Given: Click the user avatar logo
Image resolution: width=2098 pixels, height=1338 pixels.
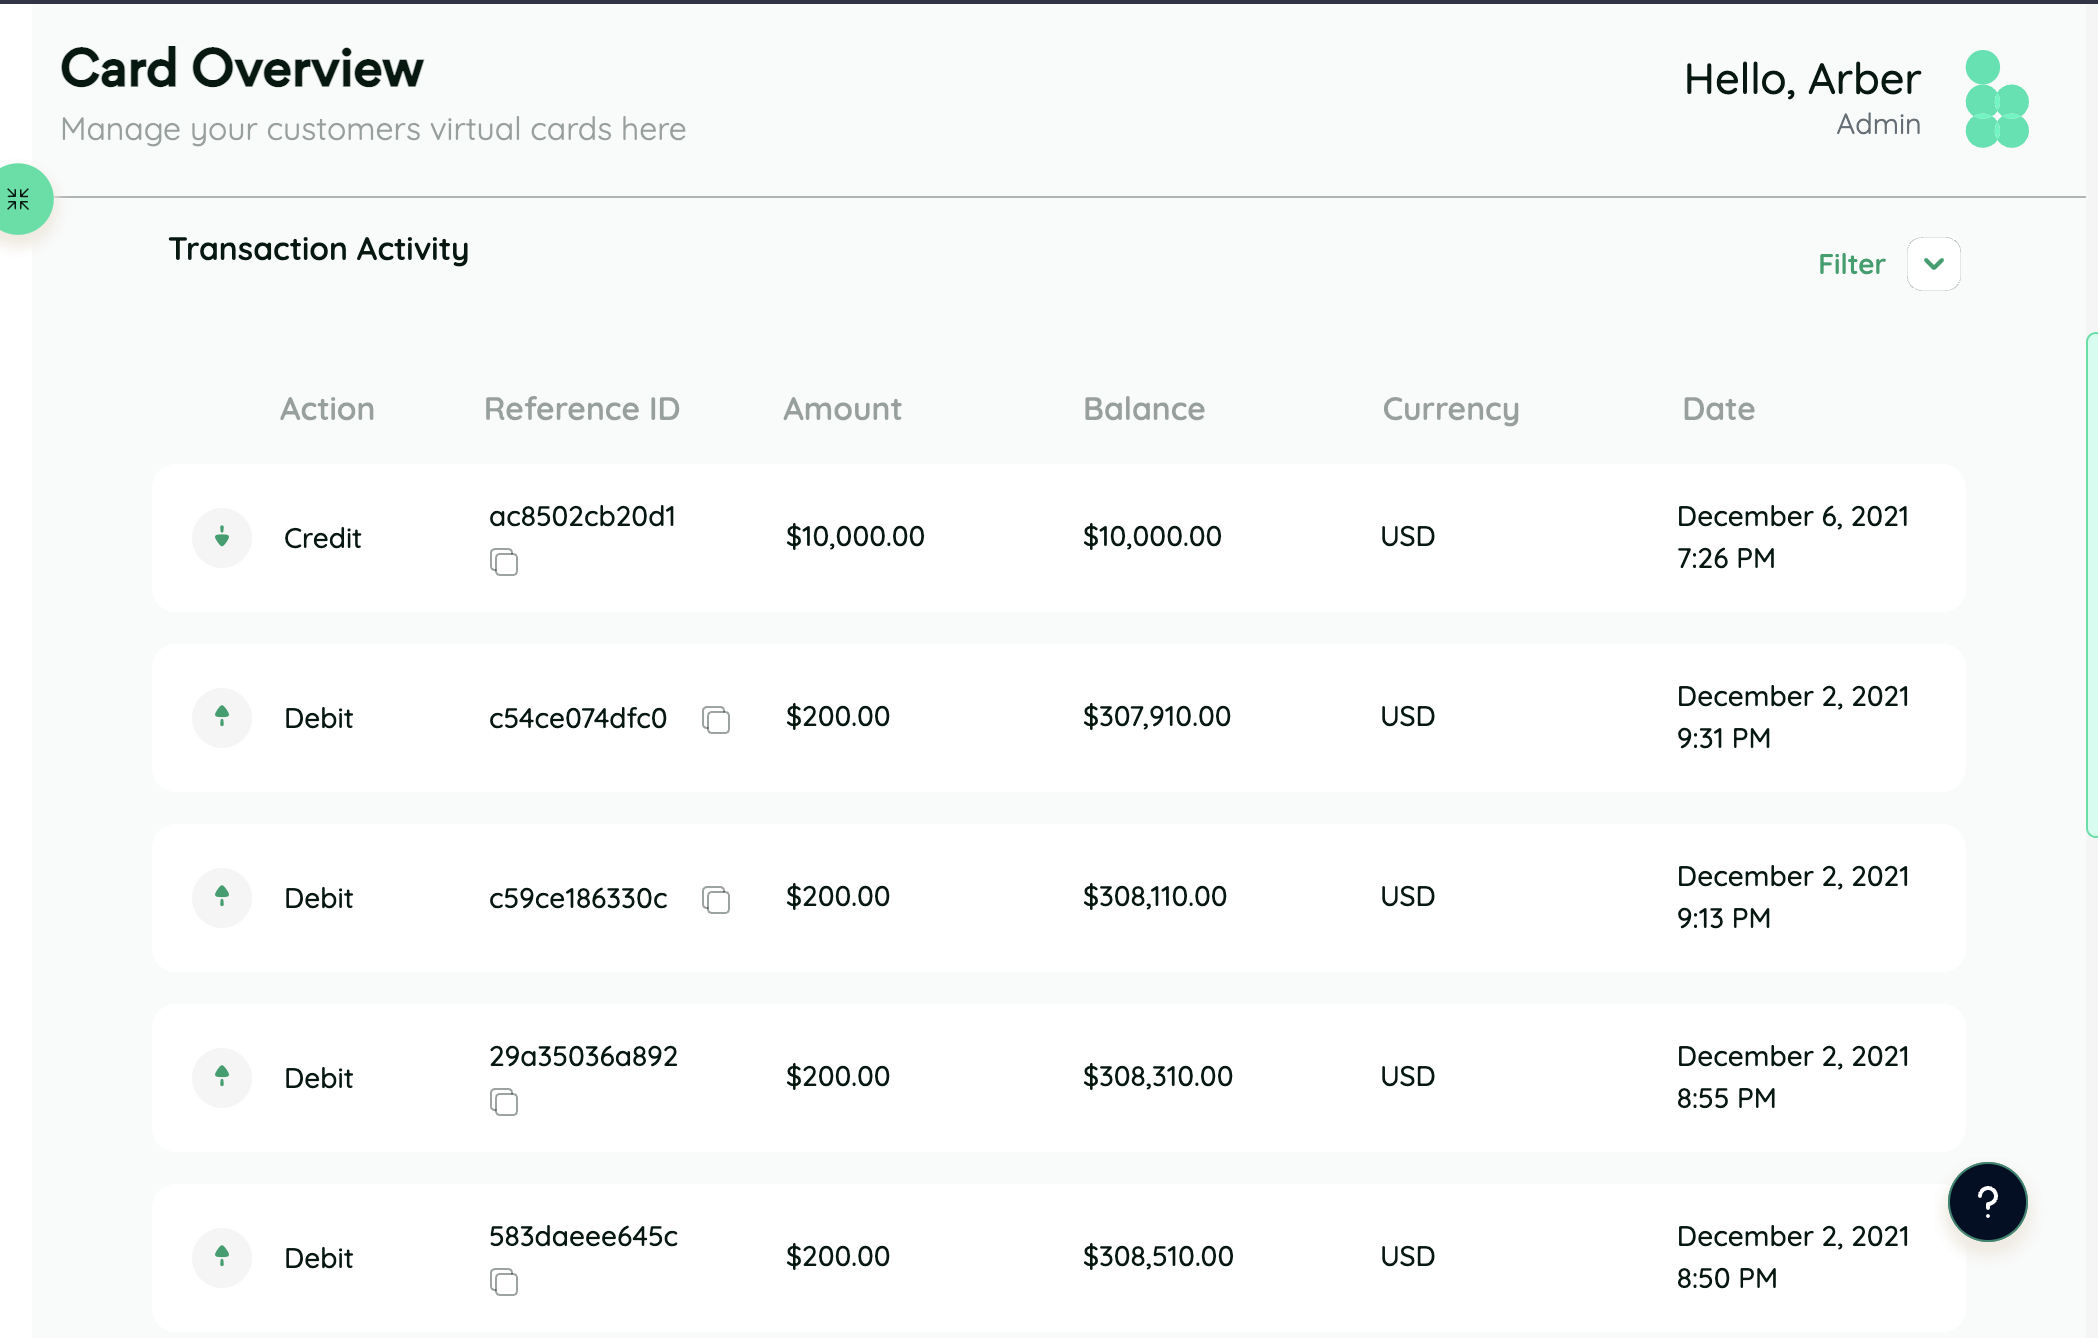Looking at the screenshot, I should coord(1996,99).
